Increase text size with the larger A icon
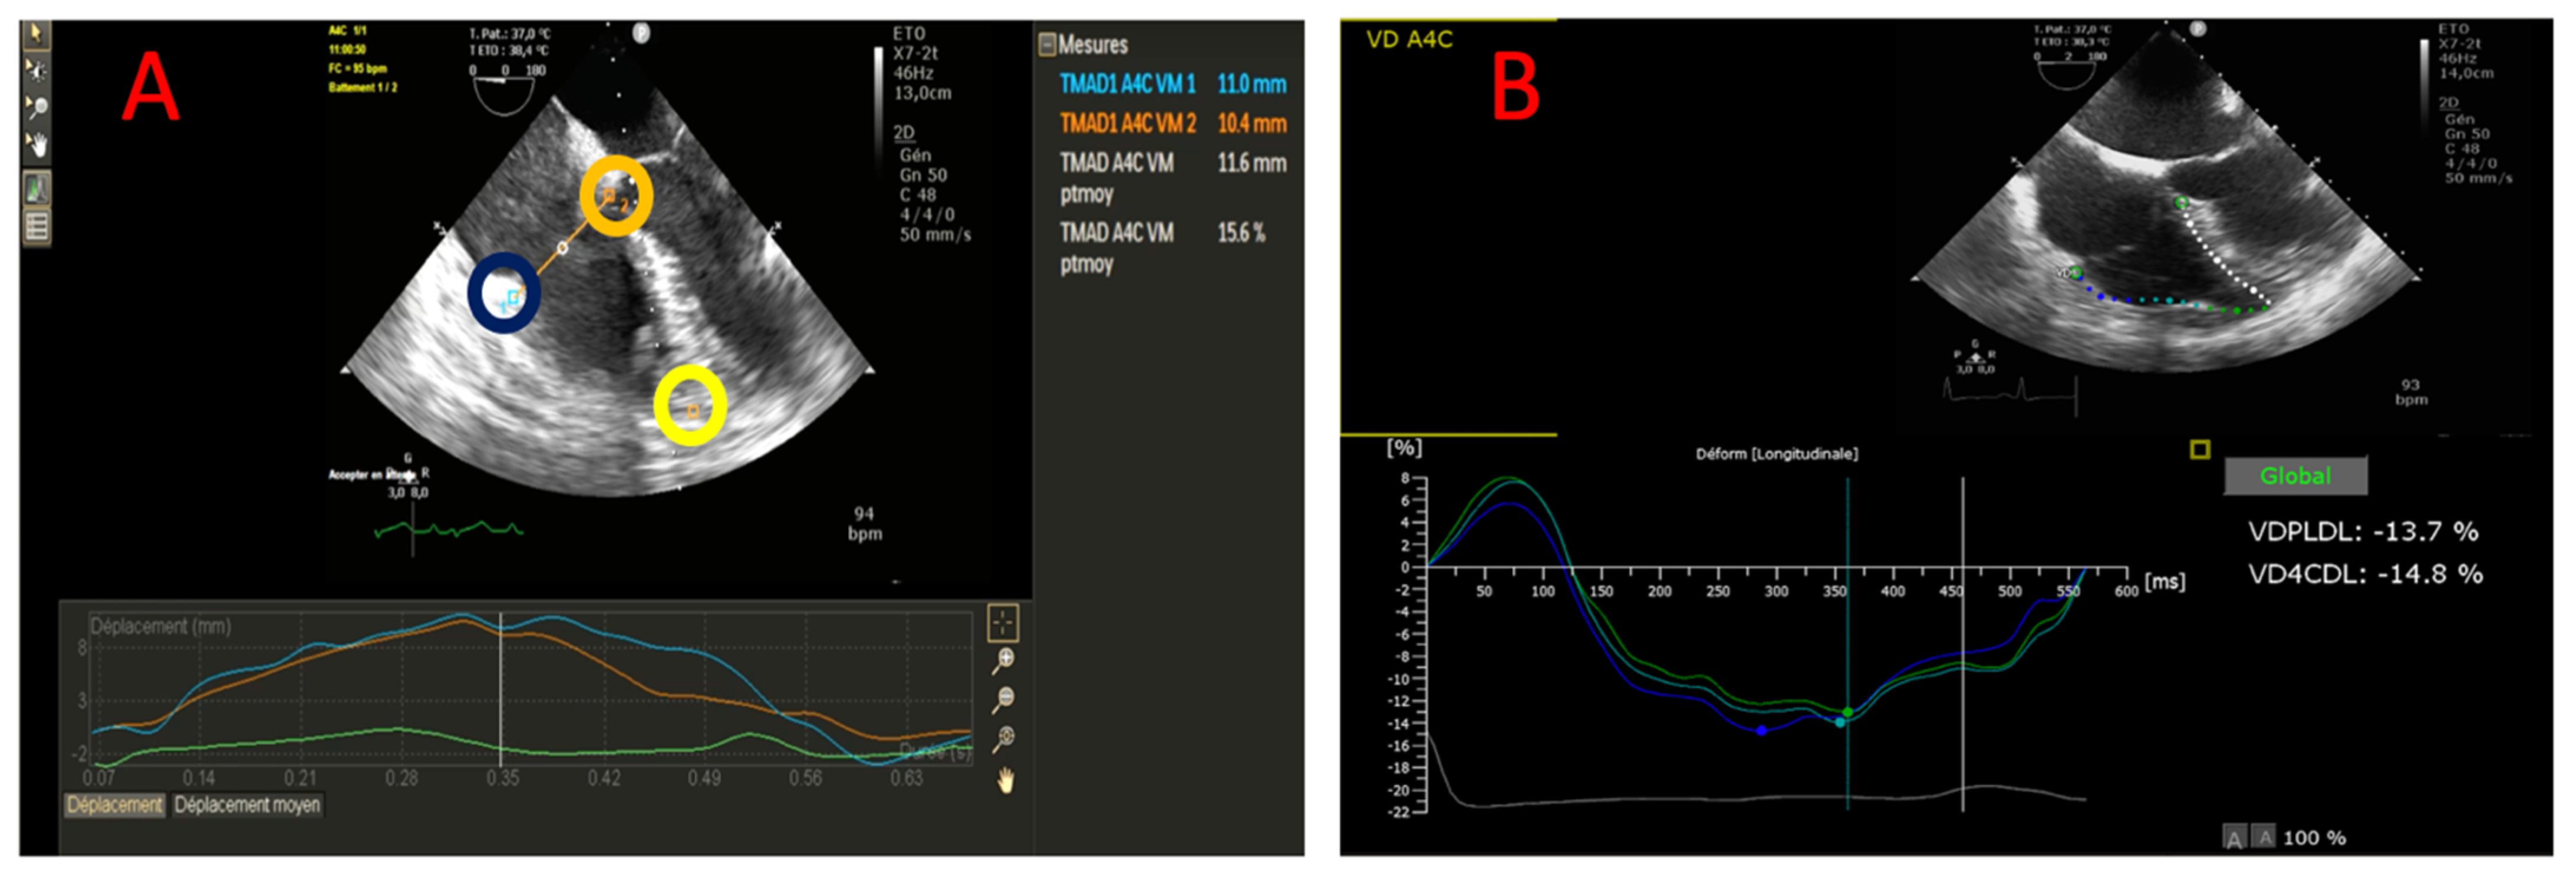The image size is (2576, 878). click(x=2234, y=838)
